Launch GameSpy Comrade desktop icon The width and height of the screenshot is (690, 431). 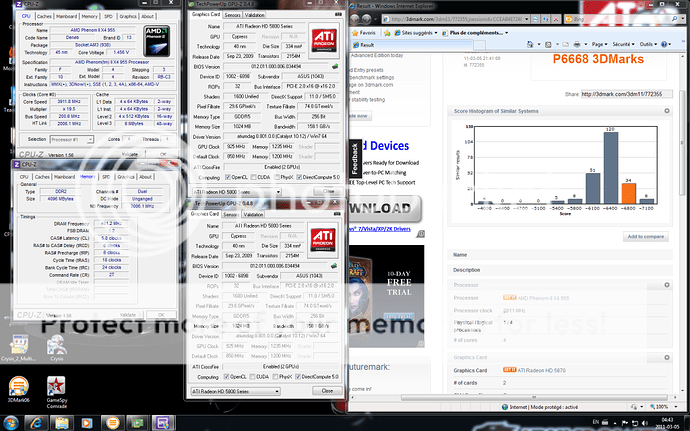pos(58,388)
